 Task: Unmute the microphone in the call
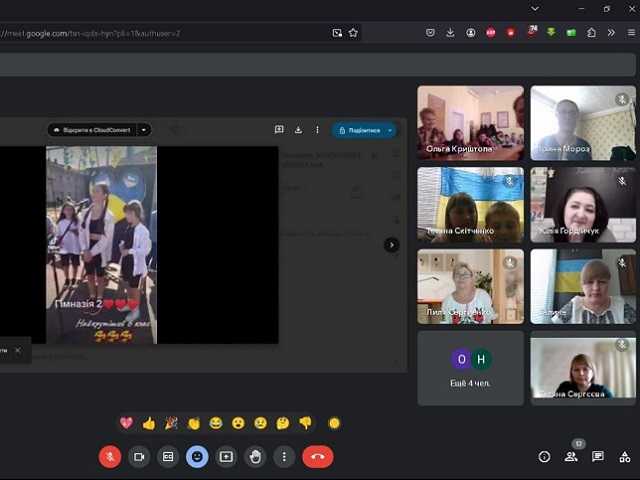110,456
